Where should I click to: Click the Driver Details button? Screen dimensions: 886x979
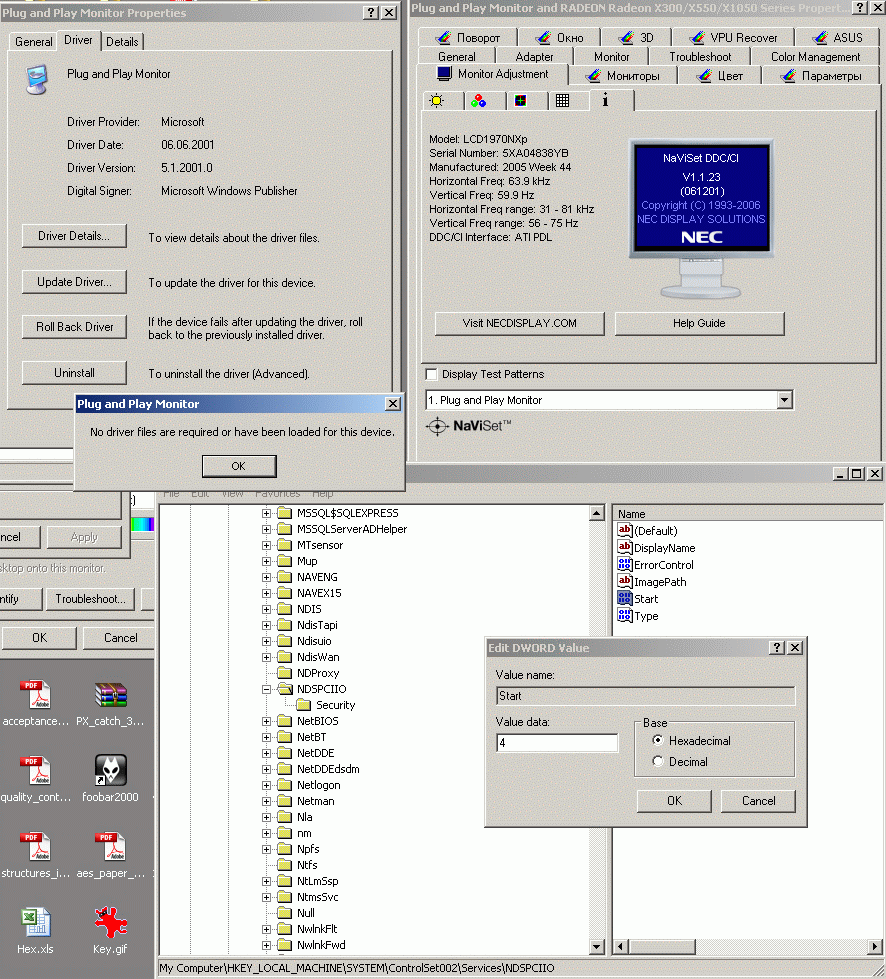click(x=74, y=236)
